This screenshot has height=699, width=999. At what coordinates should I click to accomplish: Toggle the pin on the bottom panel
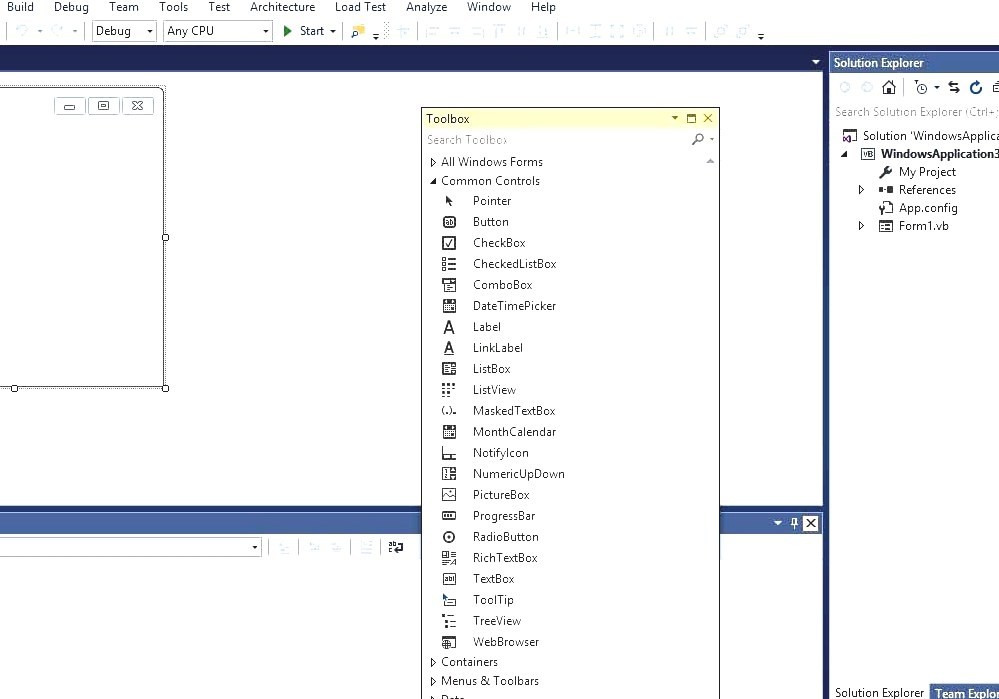(x=794, y=523)
